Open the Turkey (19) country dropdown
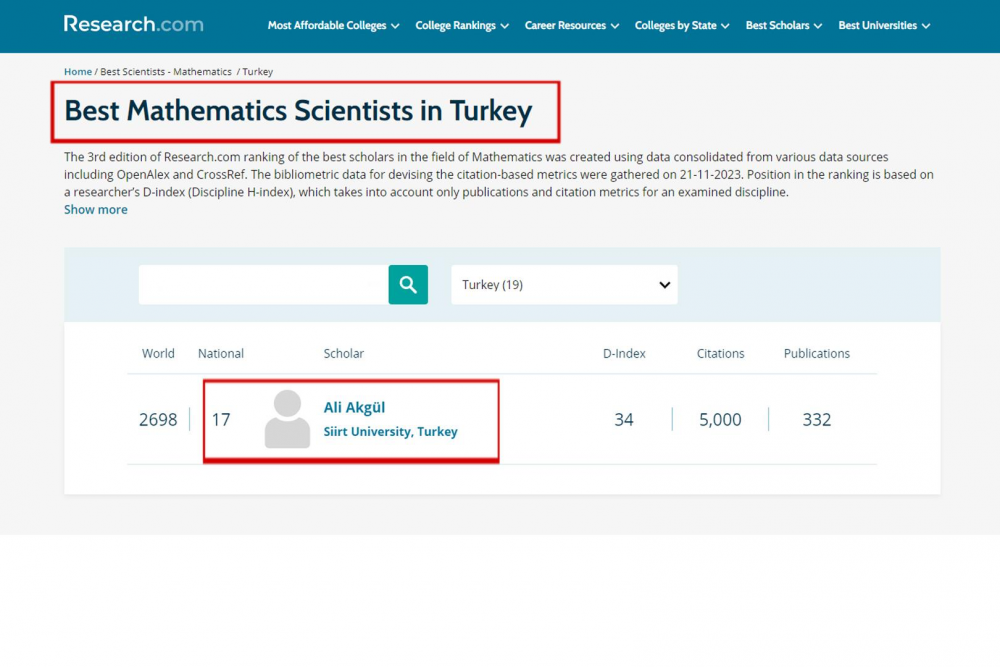 pyautogui.click(x=564, y=285)
